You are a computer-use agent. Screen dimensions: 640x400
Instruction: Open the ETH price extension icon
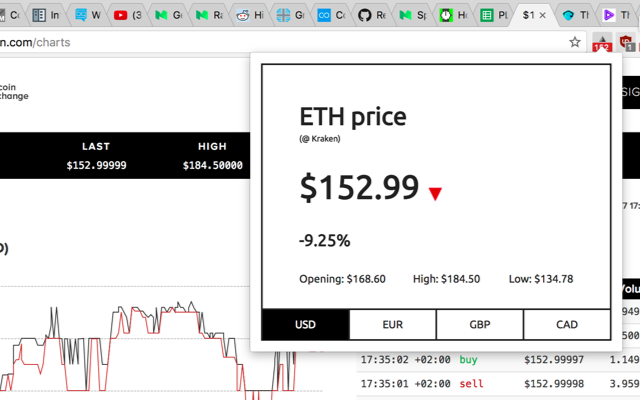(602, 42)
